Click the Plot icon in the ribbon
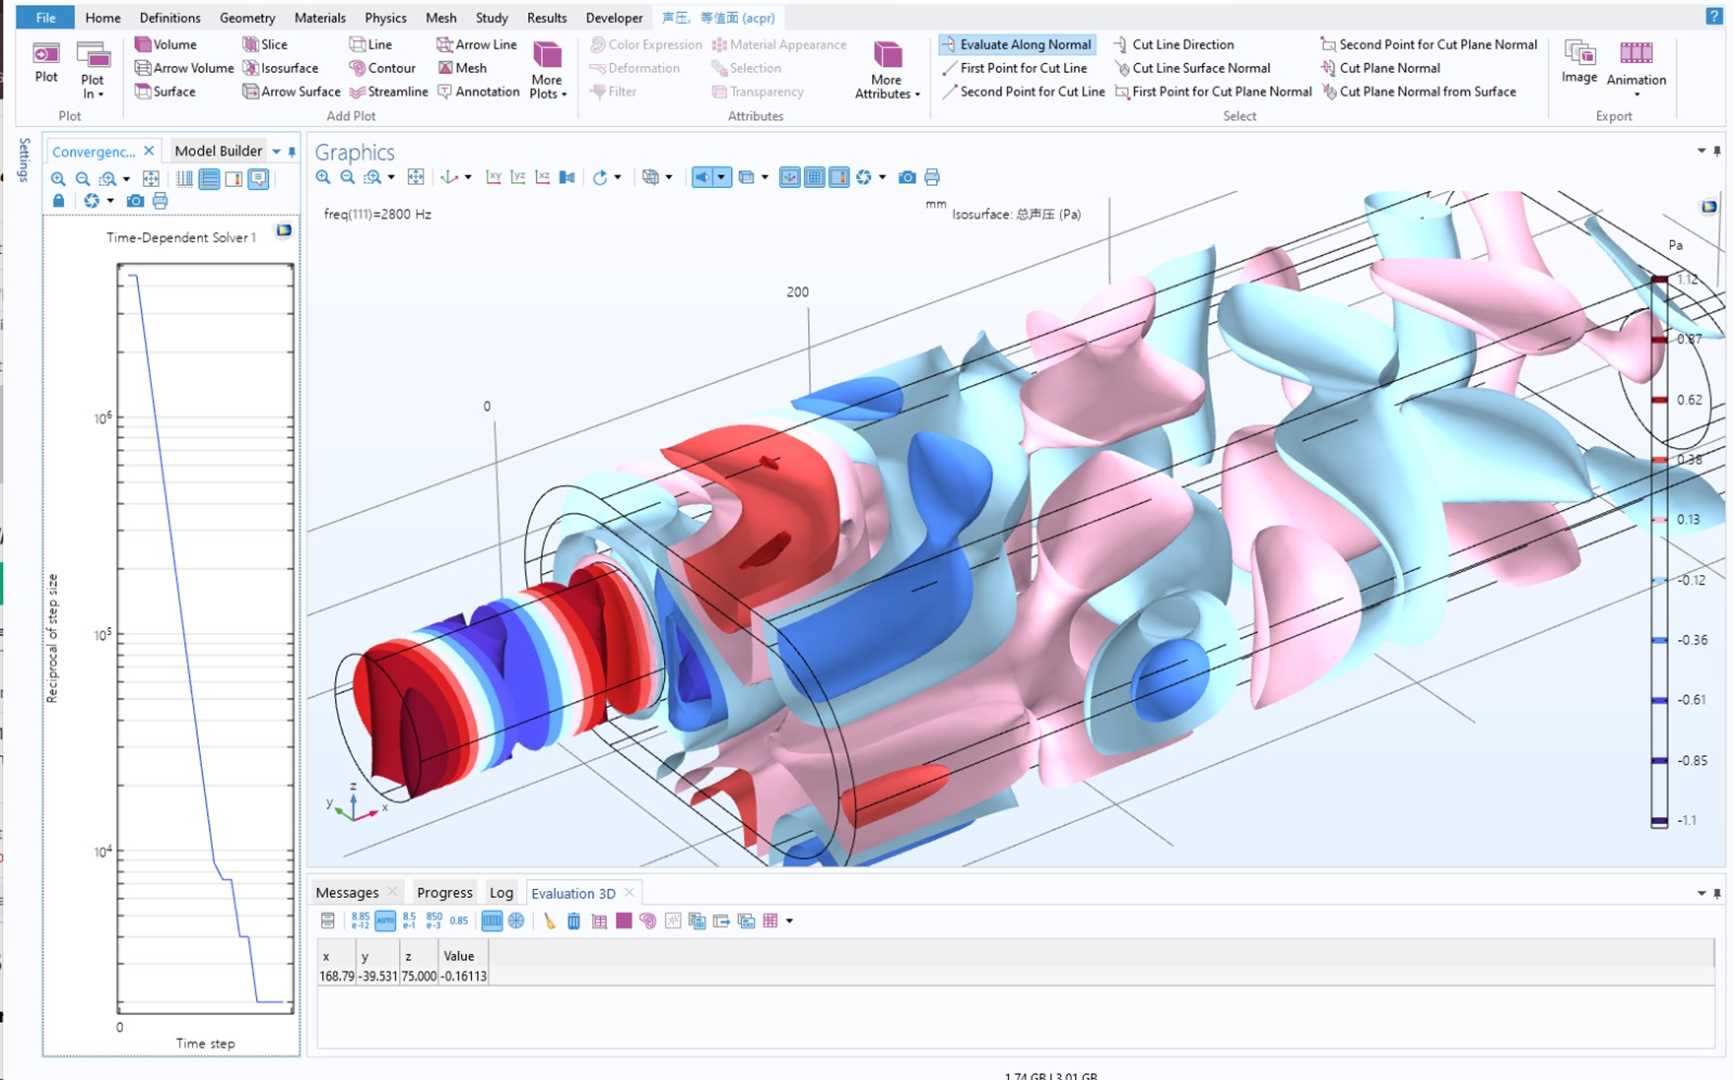The image size is (1736, 1080). pyautogui.click(x=46, y=62)
